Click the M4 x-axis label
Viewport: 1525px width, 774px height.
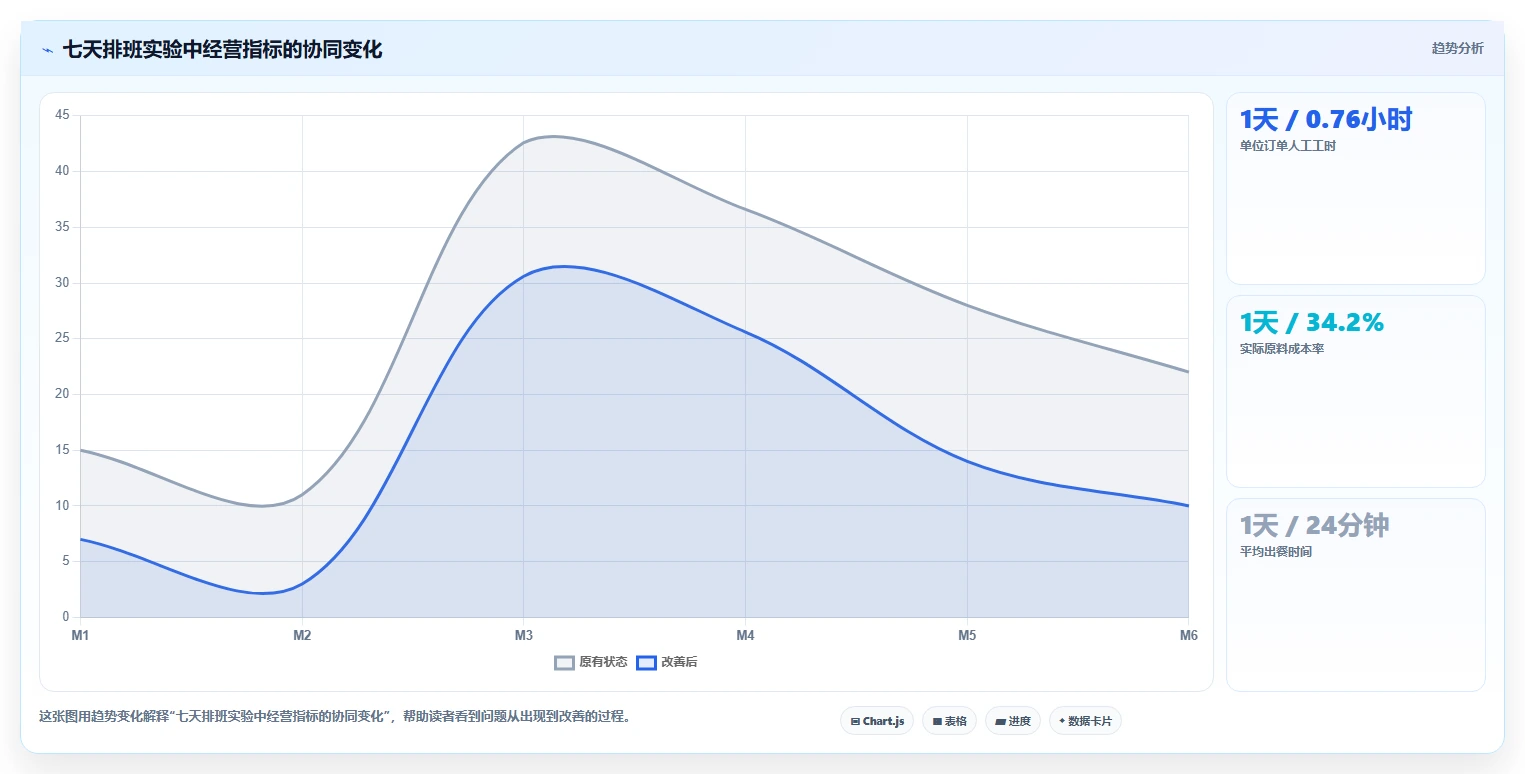pos(745,635)
